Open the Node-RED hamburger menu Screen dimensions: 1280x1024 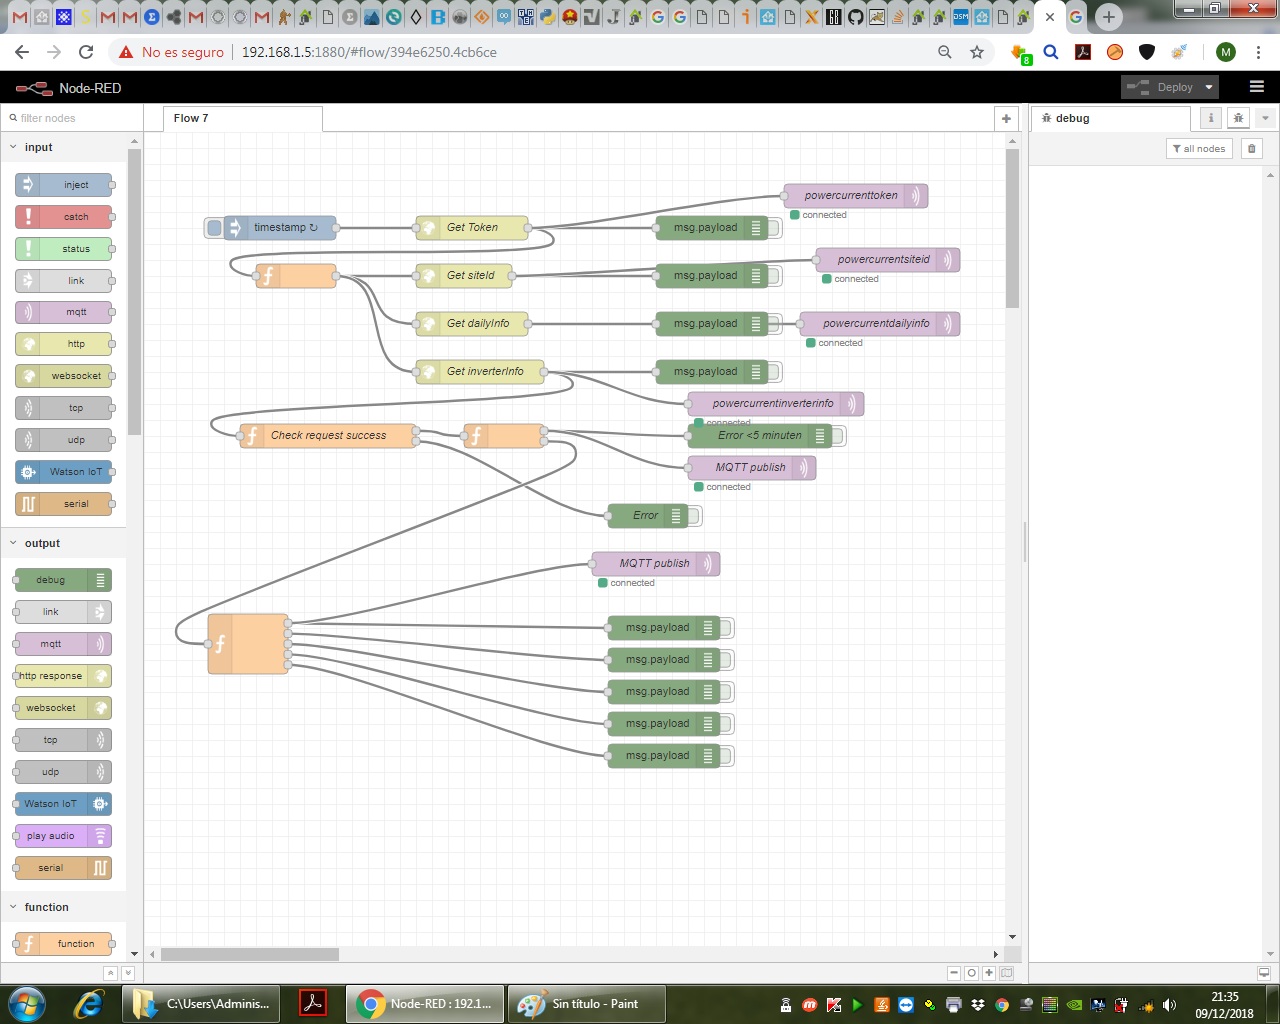(x=1257, y=87)
